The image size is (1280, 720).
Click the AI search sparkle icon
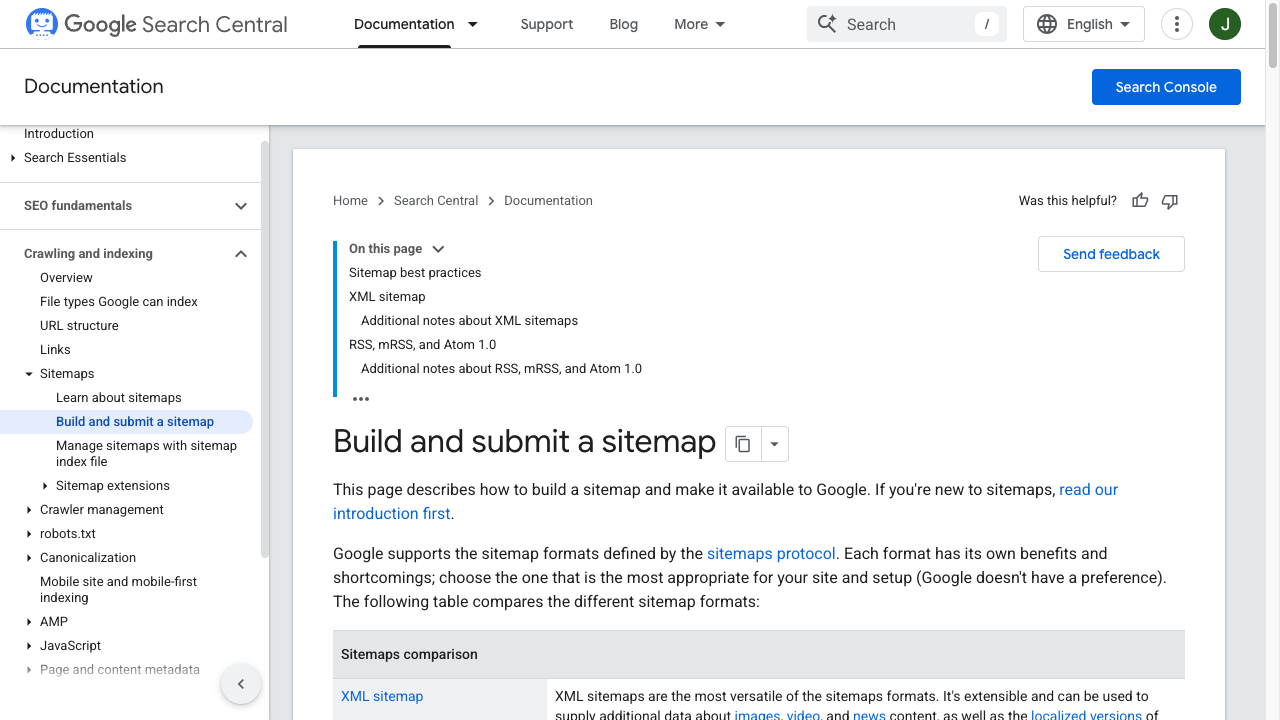tap(827, 24)
